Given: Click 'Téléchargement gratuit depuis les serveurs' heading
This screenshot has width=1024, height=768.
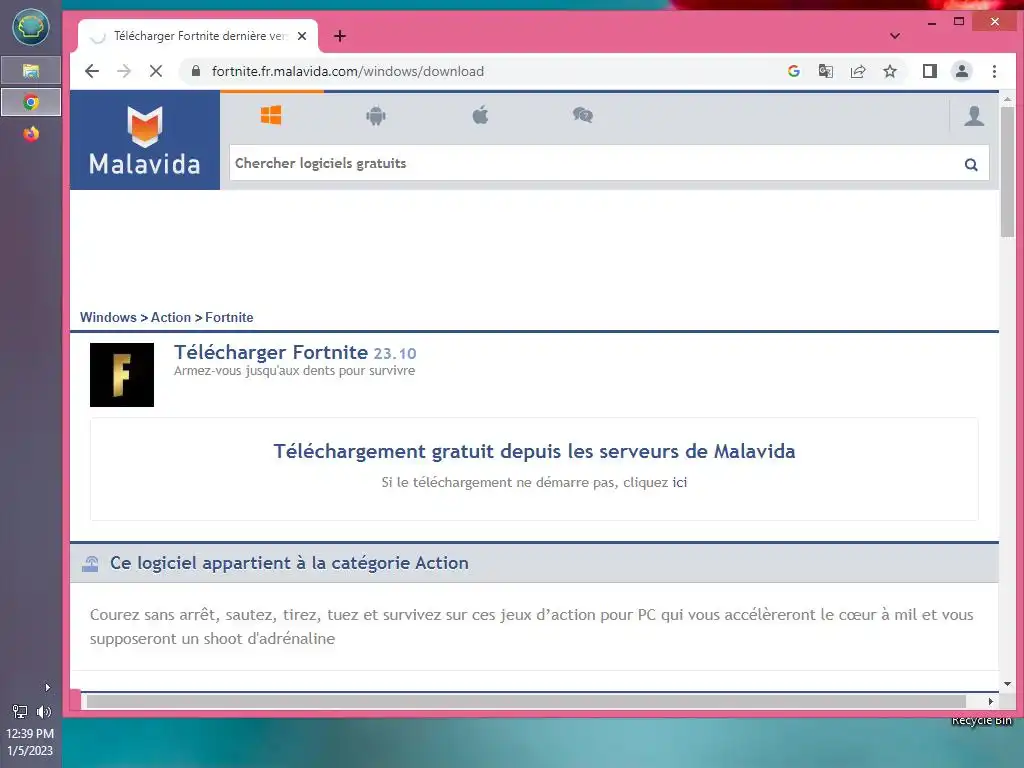Looking at the screenshot, I should pyautogui.click(x=534, y=451).
